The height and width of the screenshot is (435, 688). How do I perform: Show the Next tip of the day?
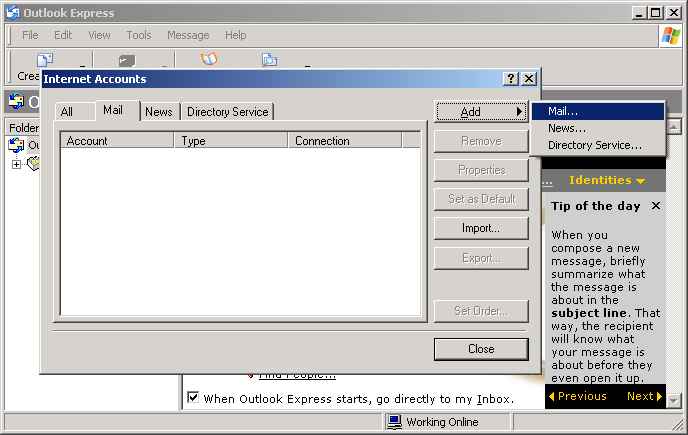pyautogui.click(x=644, y=396)
